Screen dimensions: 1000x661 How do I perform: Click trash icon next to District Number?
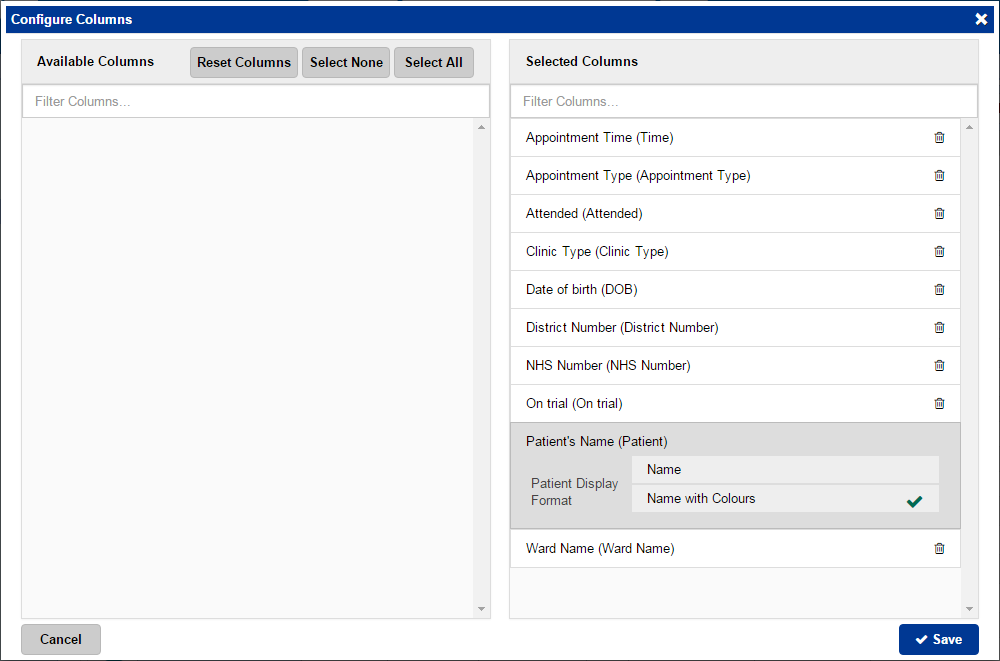click(939, 328)
